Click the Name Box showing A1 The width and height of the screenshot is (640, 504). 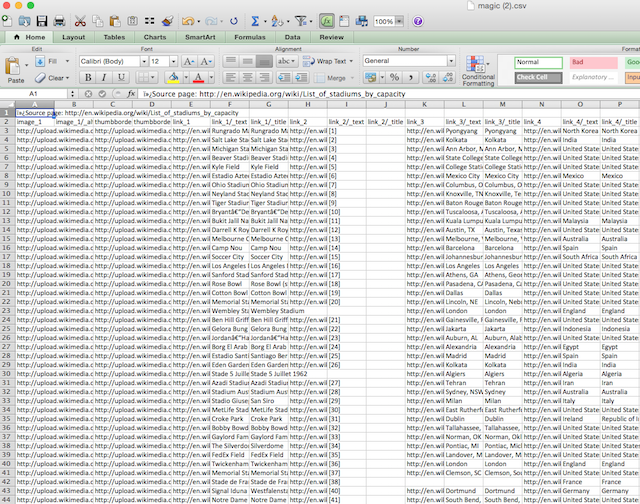coord(33,94)
